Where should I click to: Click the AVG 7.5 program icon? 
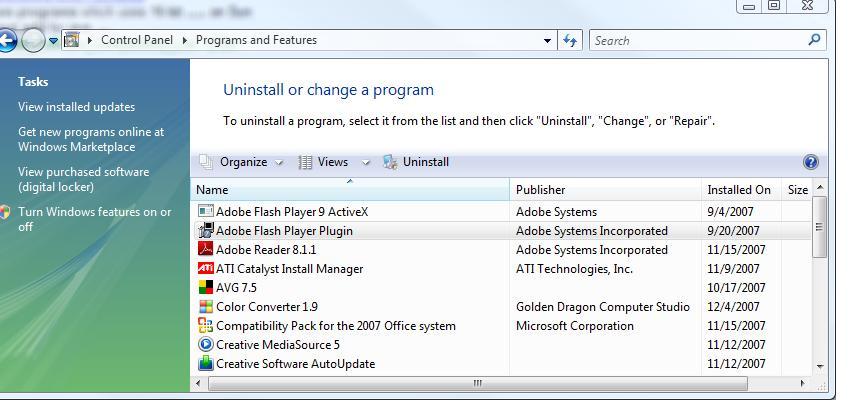205,288
